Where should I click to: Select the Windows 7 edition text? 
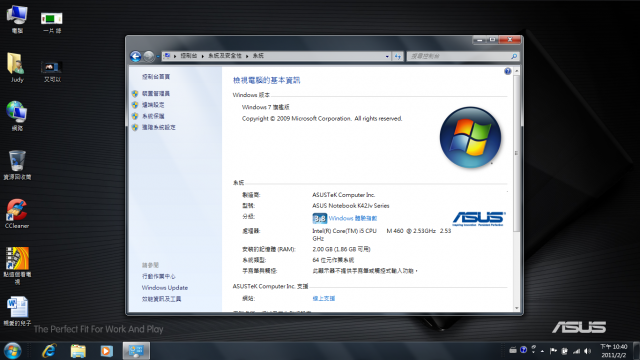pos(266,107)
